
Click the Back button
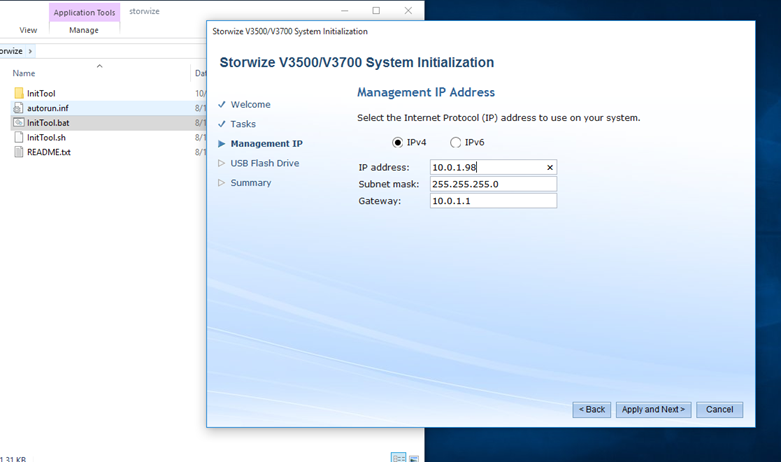click(x=591, y=410)
